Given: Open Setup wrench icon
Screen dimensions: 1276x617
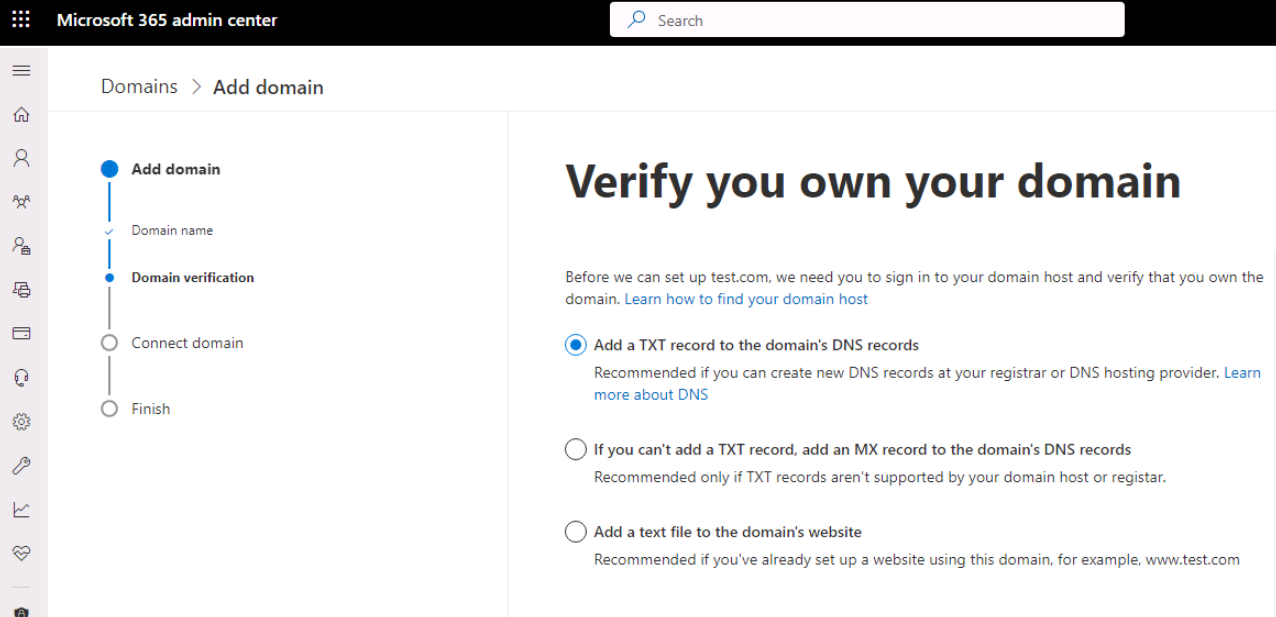Looking at the screenshot, I should 21,465.
